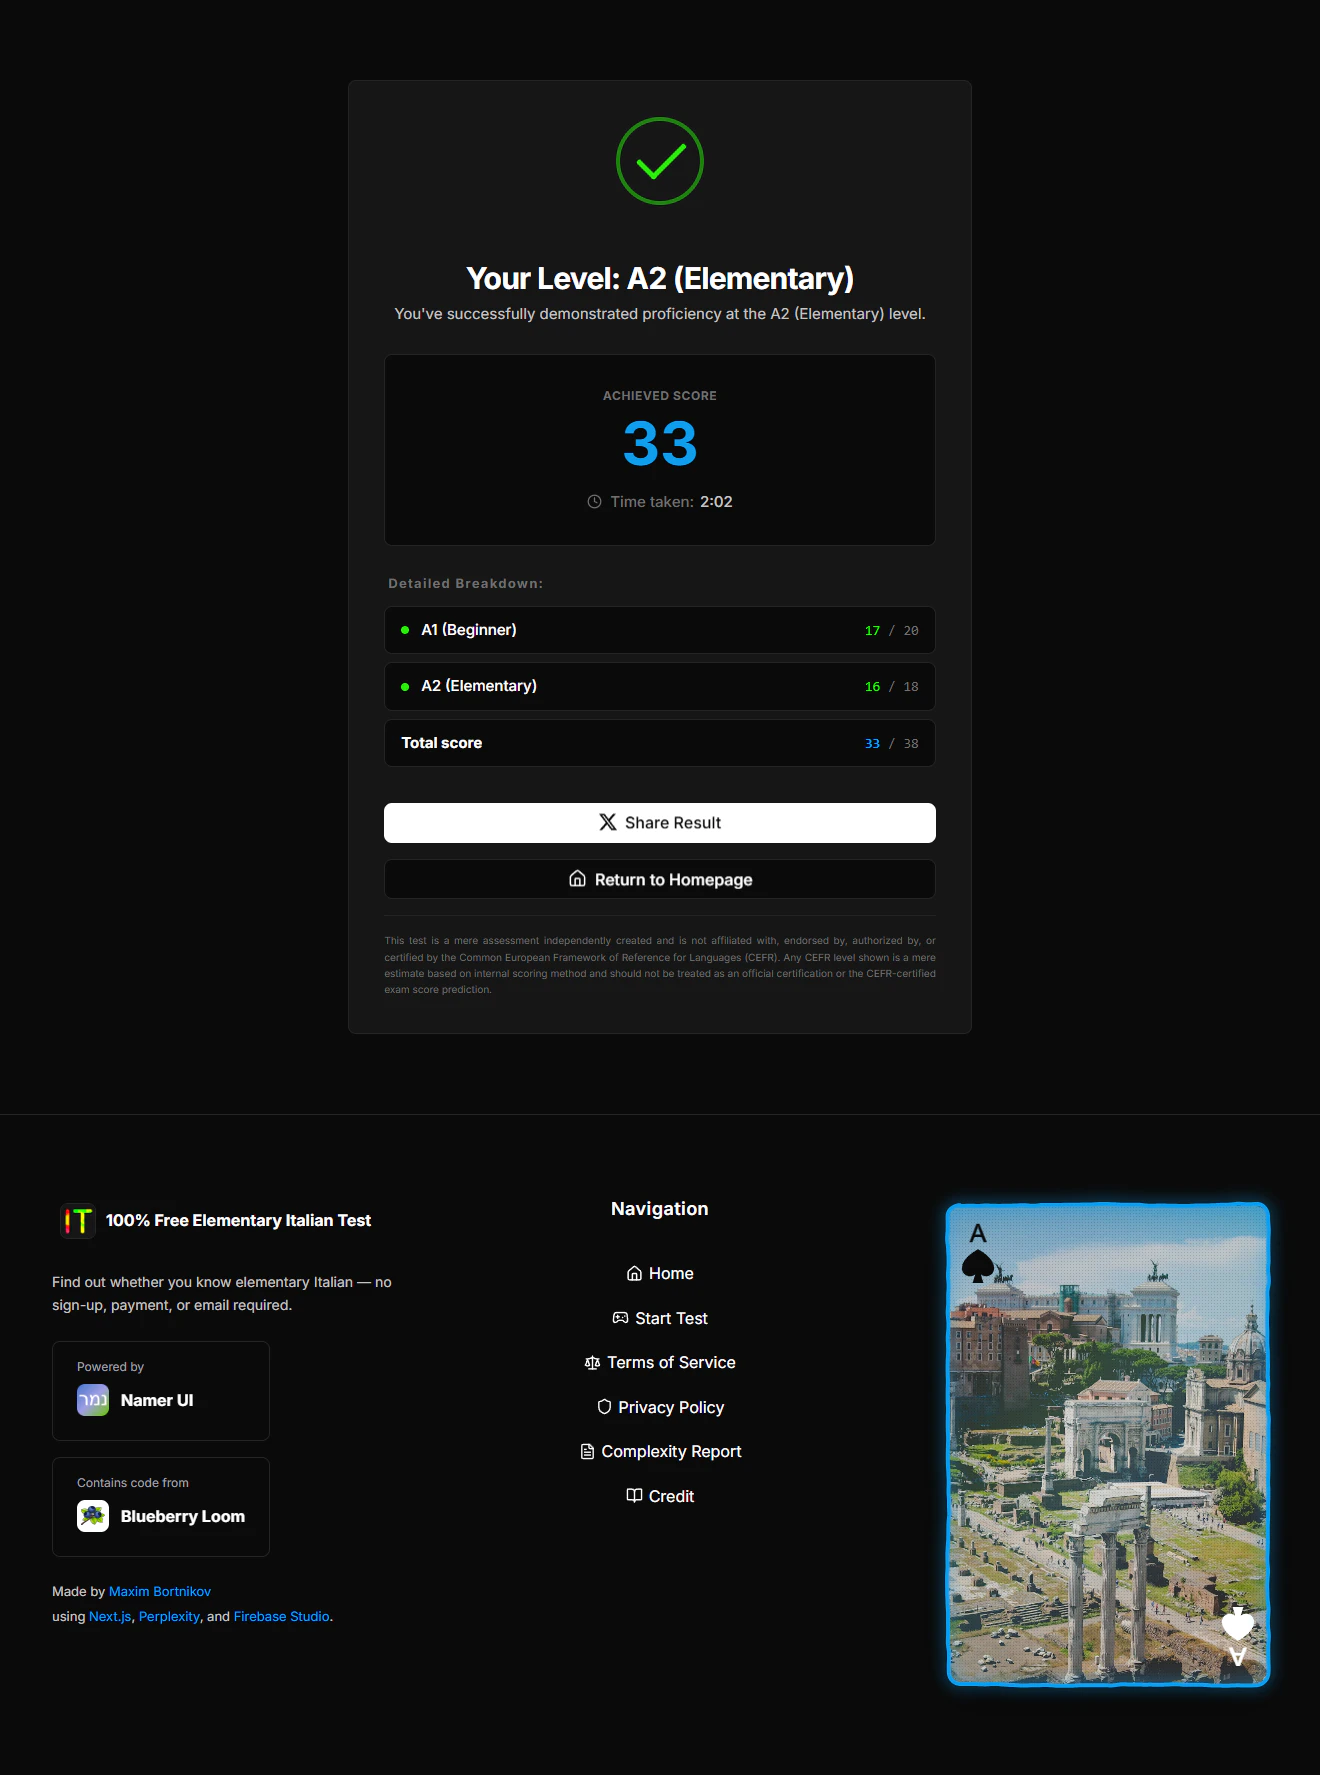This screenshot has width=1320, height=1775.
Task: Open the Home navigation link
Action: pos(660,1273)
